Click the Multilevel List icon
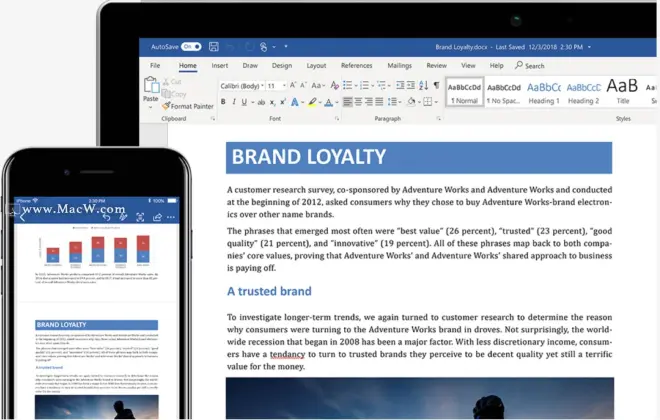This screenshot has width=660, height=420. tap(381, 85)
